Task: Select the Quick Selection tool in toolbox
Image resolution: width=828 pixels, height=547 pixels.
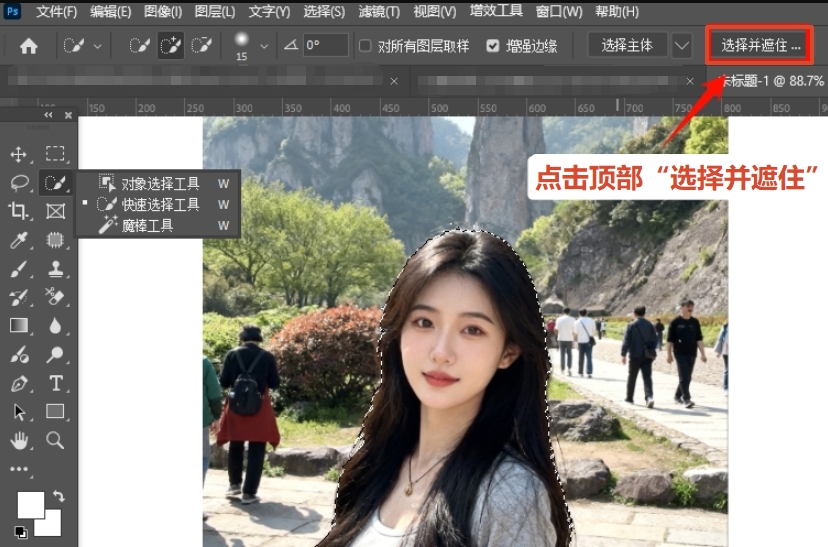Action: (55, 183)
